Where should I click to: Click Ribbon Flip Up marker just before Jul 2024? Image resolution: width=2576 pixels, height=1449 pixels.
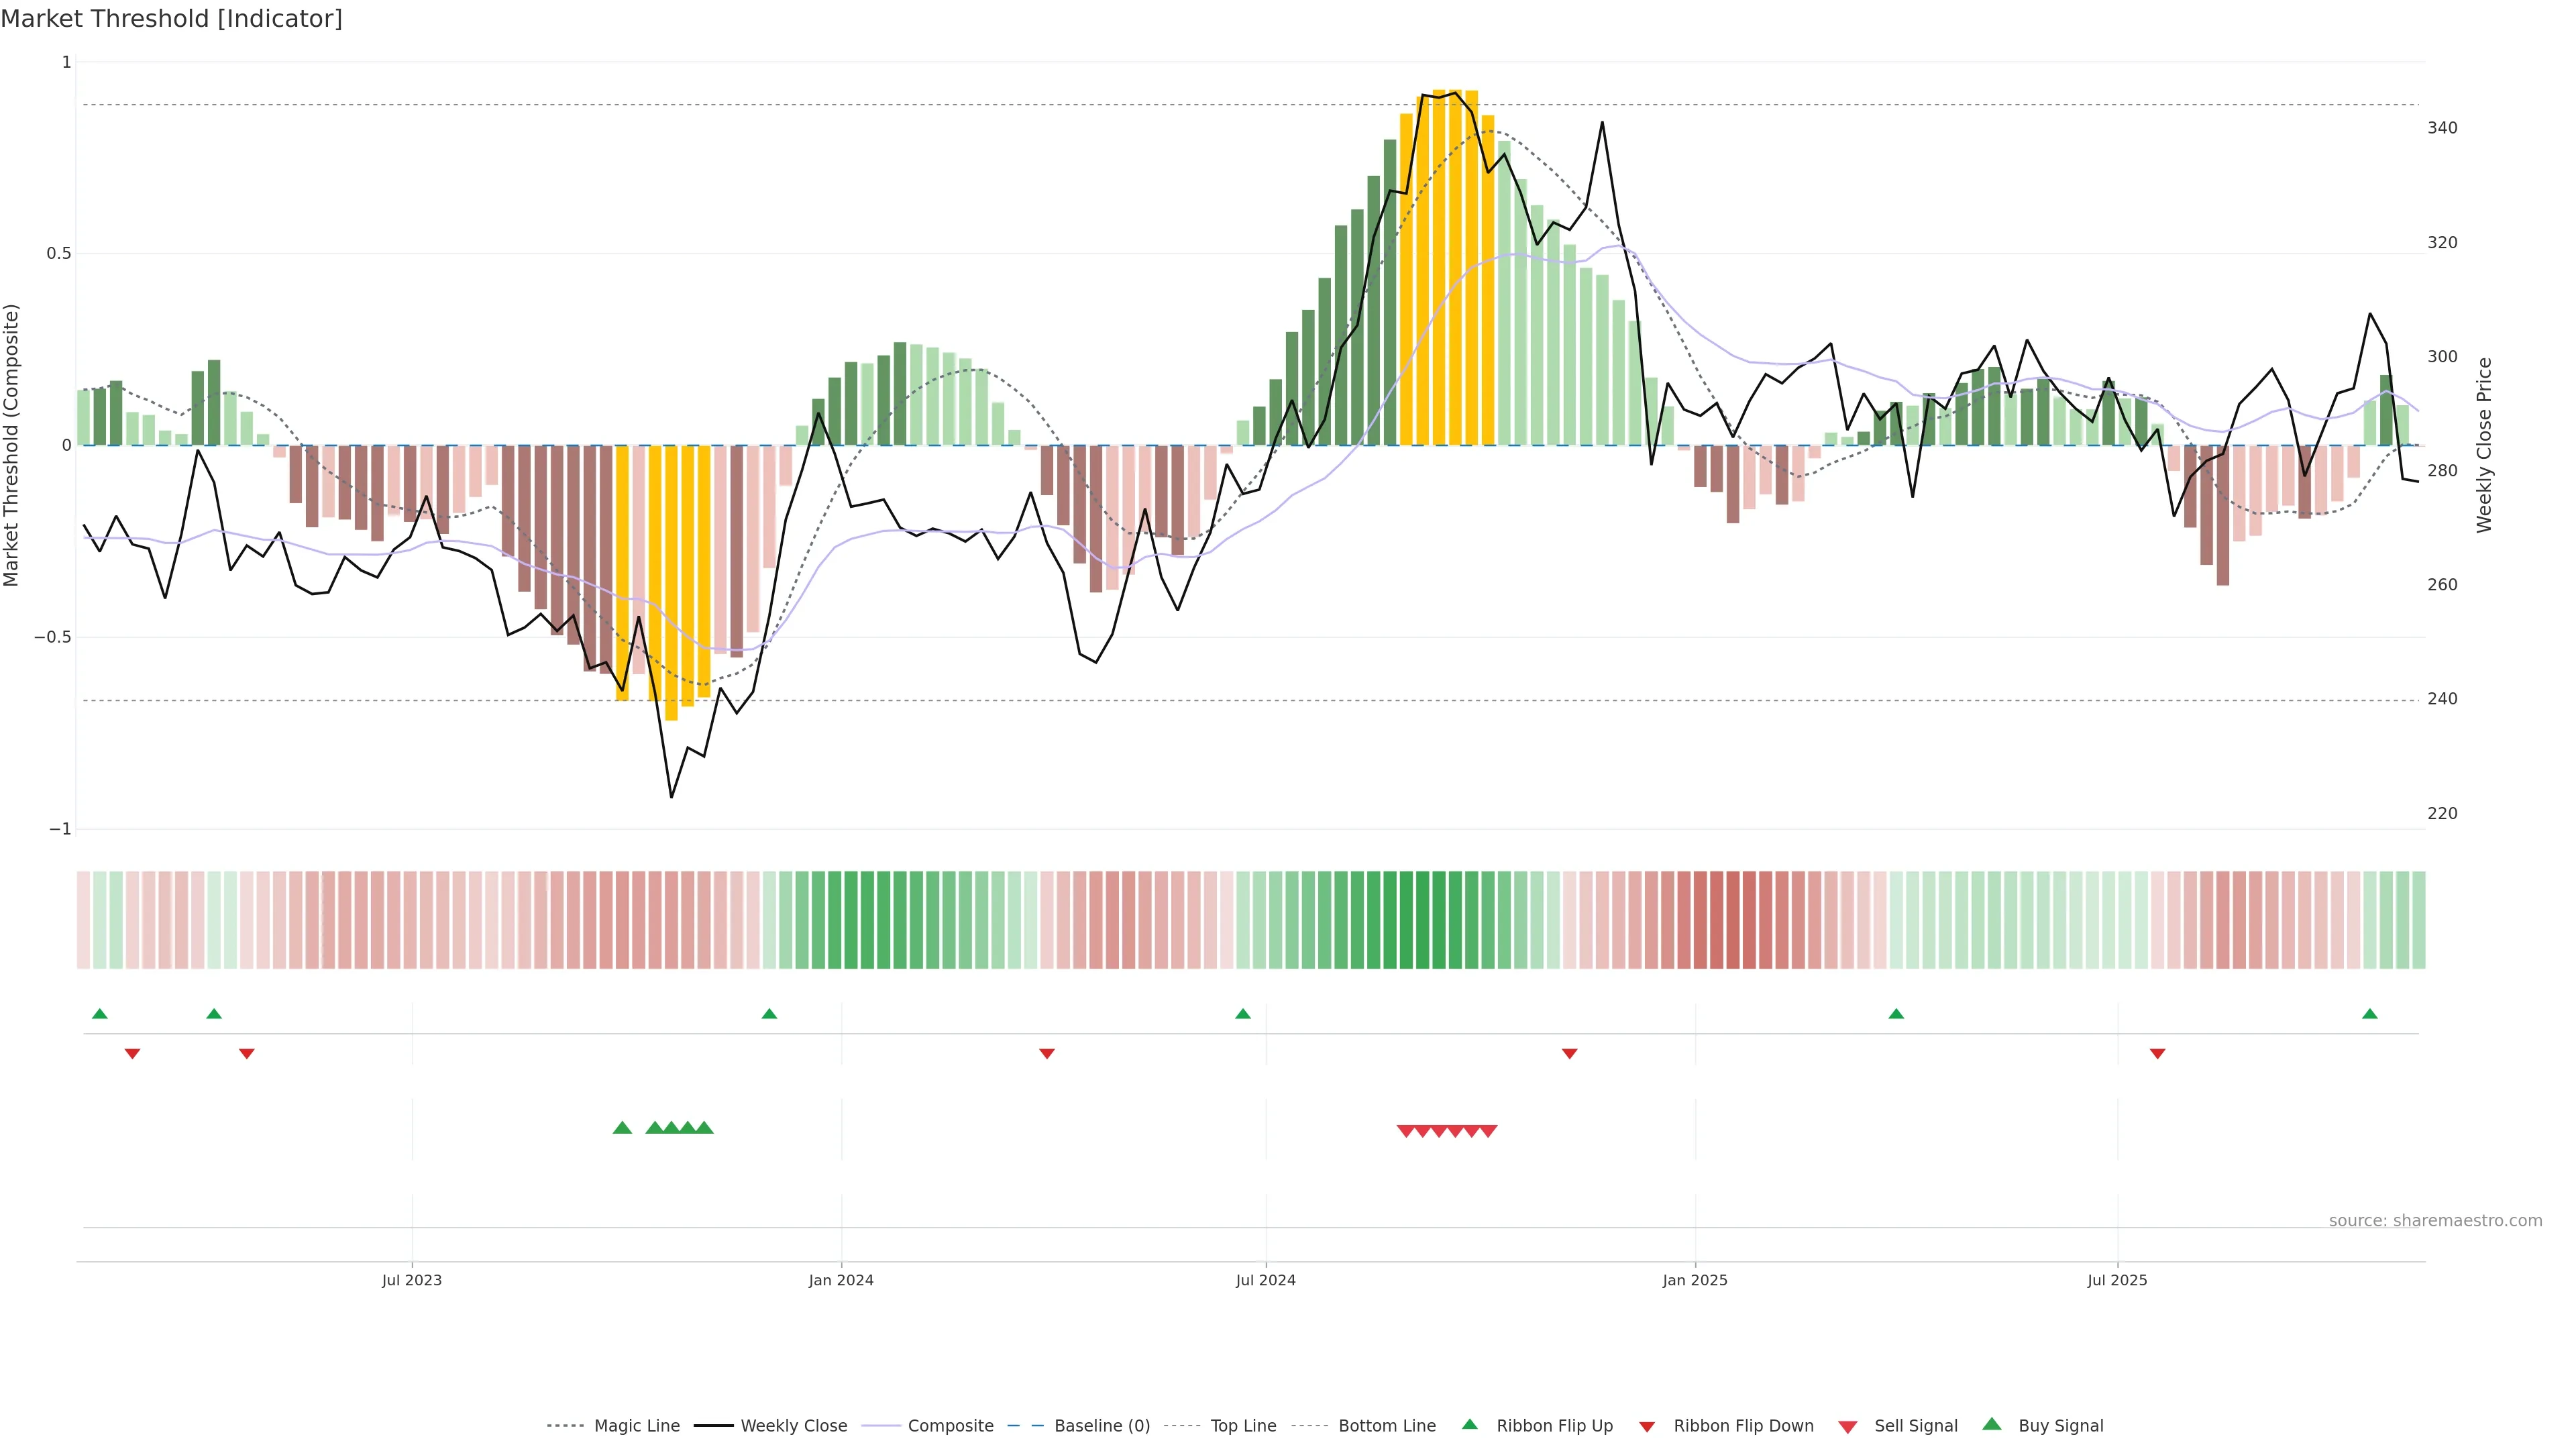[1242, 1014]
